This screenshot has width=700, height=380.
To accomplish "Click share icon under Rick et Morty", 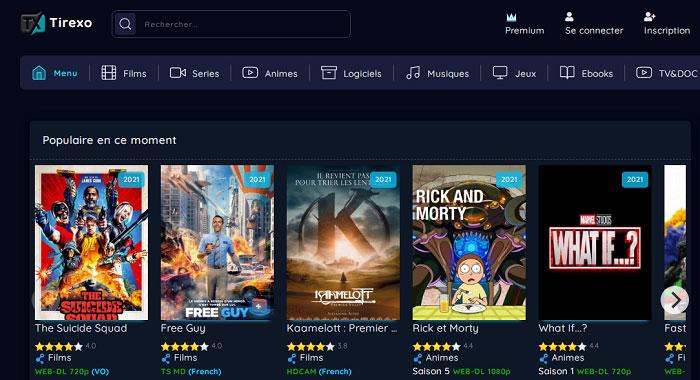I will pyautogui.click(x=417, y=358).
